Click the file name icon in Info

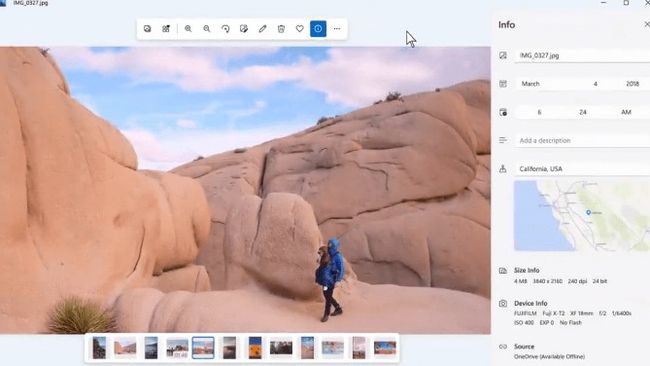click(503, 56)
